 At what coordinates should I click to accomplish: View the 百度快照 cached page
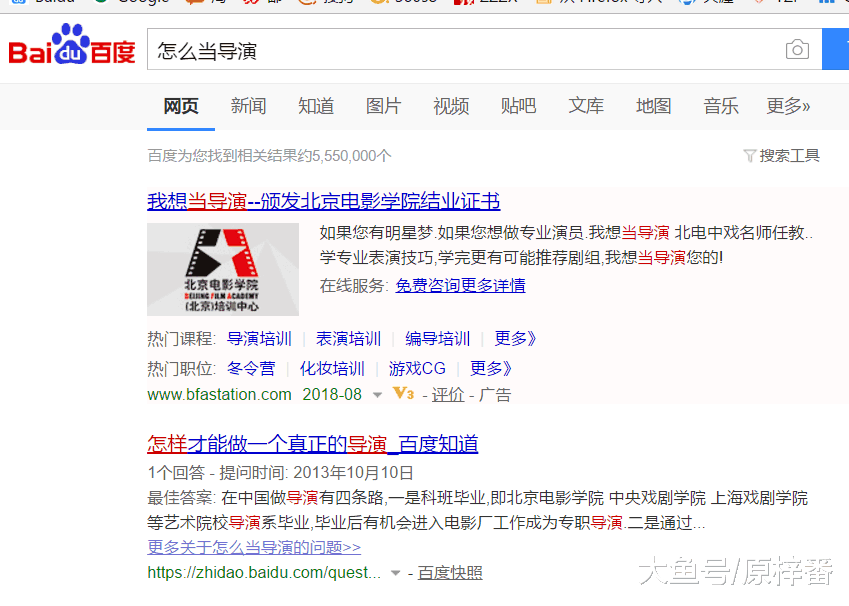[450, 573]
